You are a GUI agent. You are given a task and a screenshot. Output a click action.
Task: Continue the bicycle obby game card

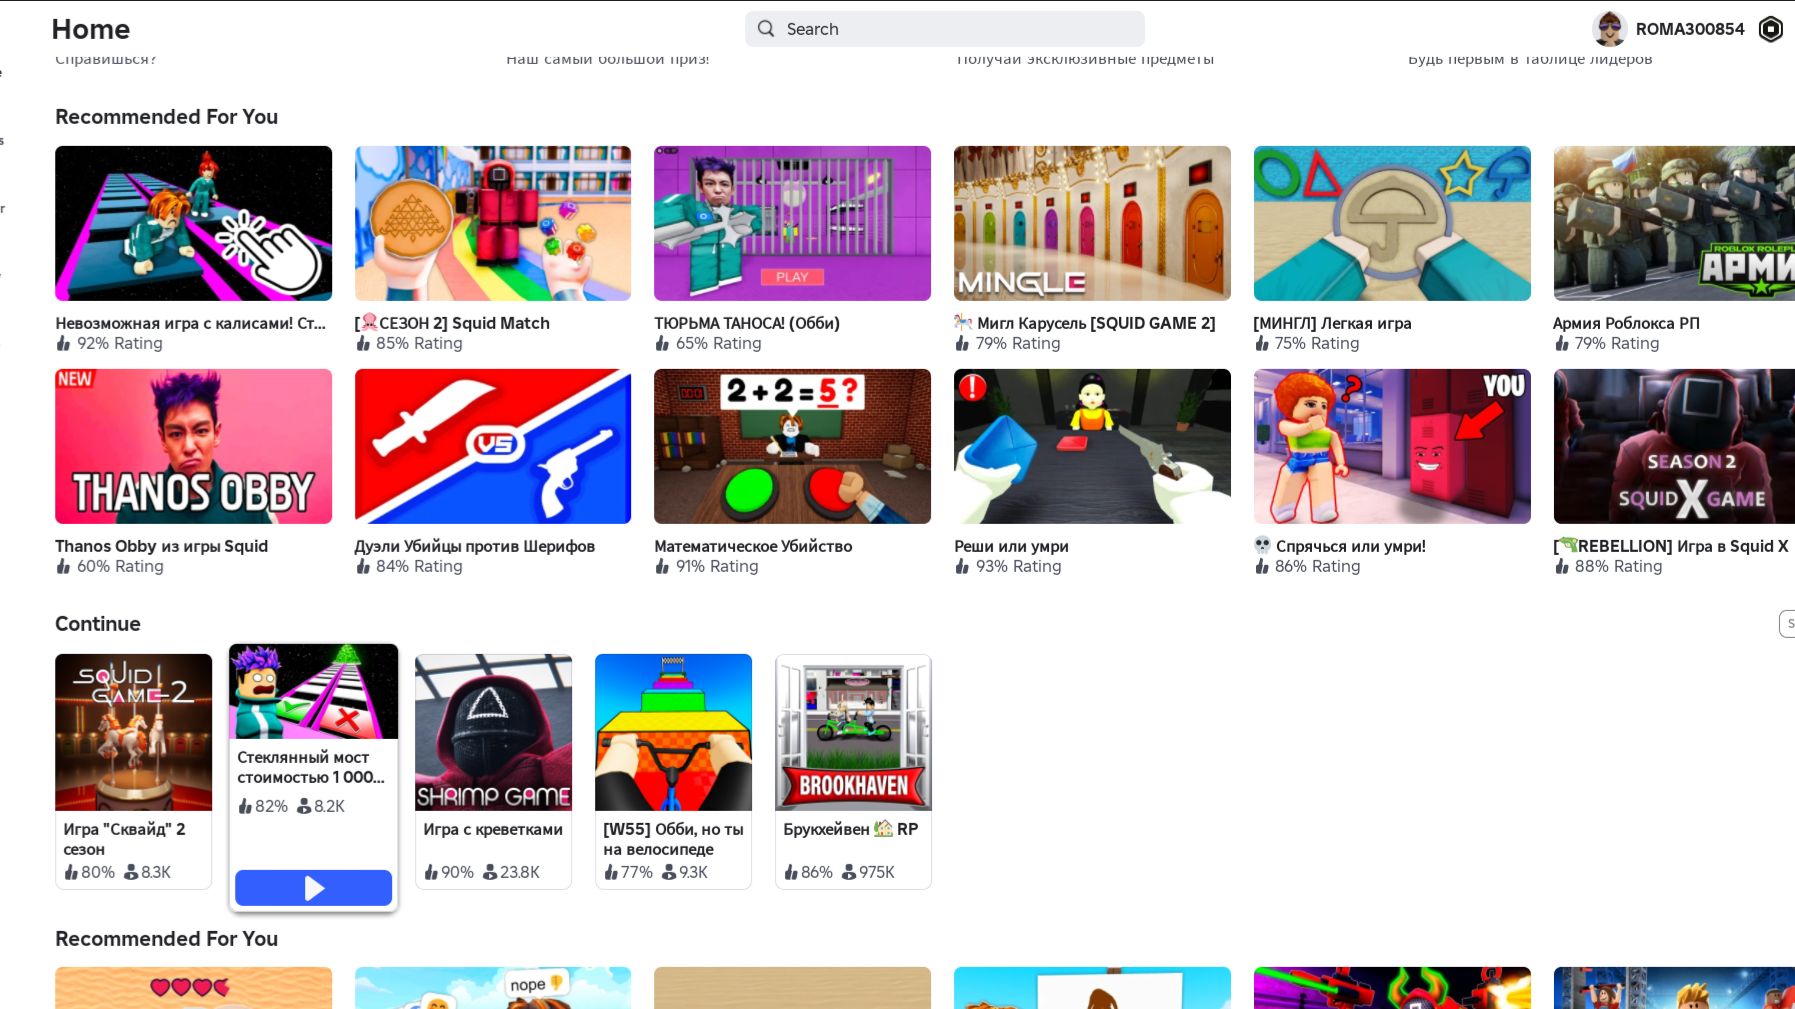click(673, 771)
